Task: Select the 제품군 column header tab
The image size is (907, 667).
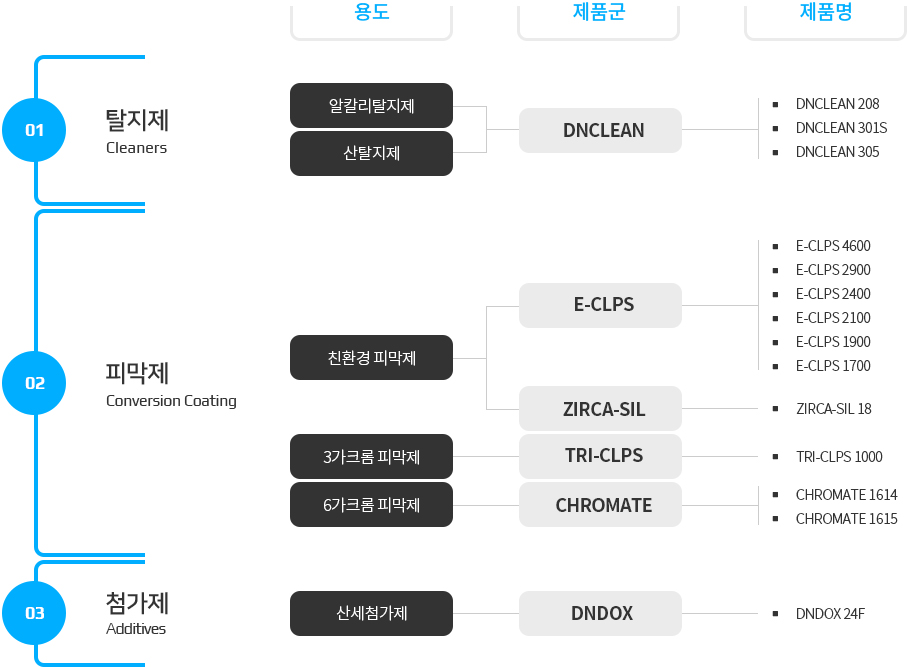Action: (x=598, y=14)
